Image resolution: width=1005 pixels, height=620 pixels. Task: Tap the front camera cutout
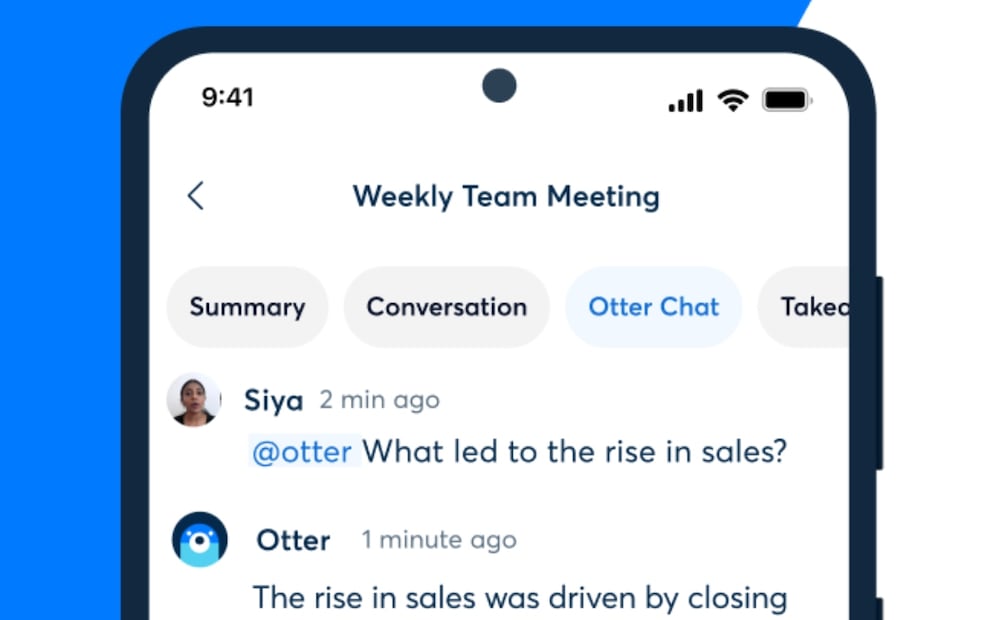(x=499, y=85)
